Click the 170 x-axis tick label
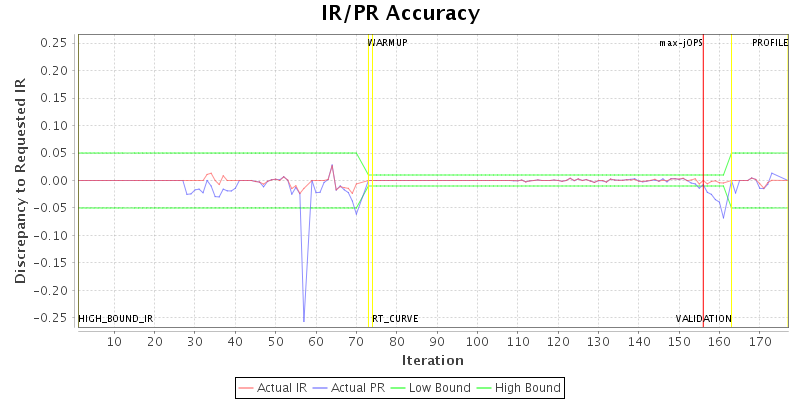The height and width of the screenshot is (400, 800). pyautogui.click(x=760, y=342)
